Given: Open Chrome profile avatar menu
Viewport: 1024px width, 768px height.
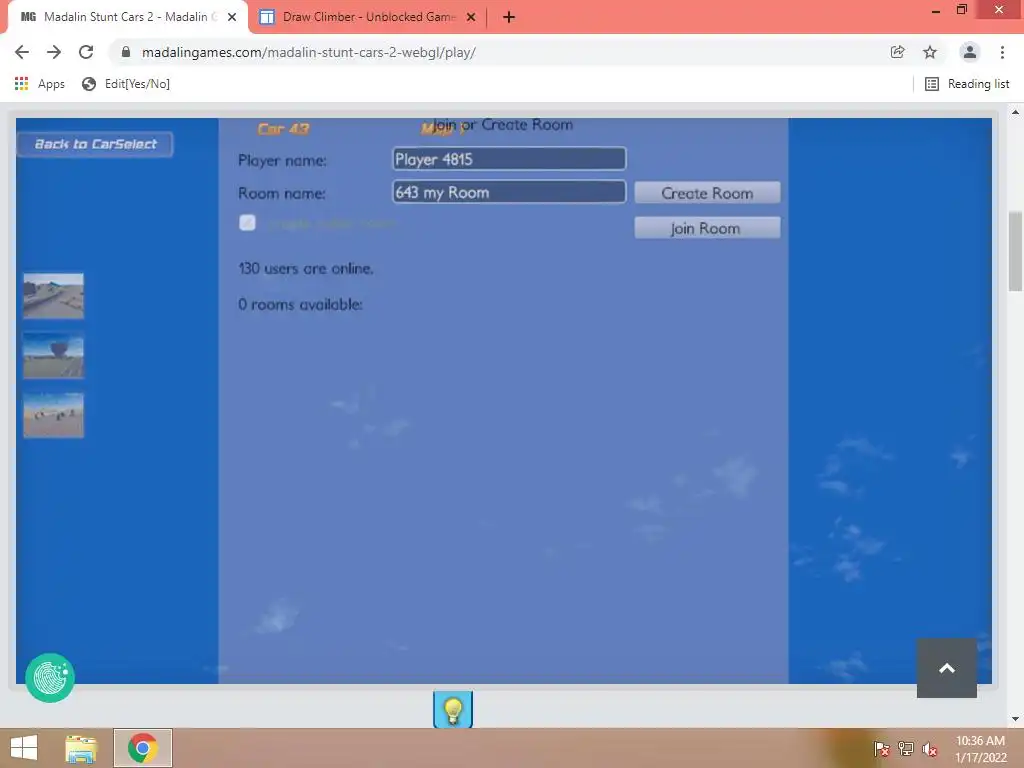Looking at the screenshot, I should tap(970, 52).
